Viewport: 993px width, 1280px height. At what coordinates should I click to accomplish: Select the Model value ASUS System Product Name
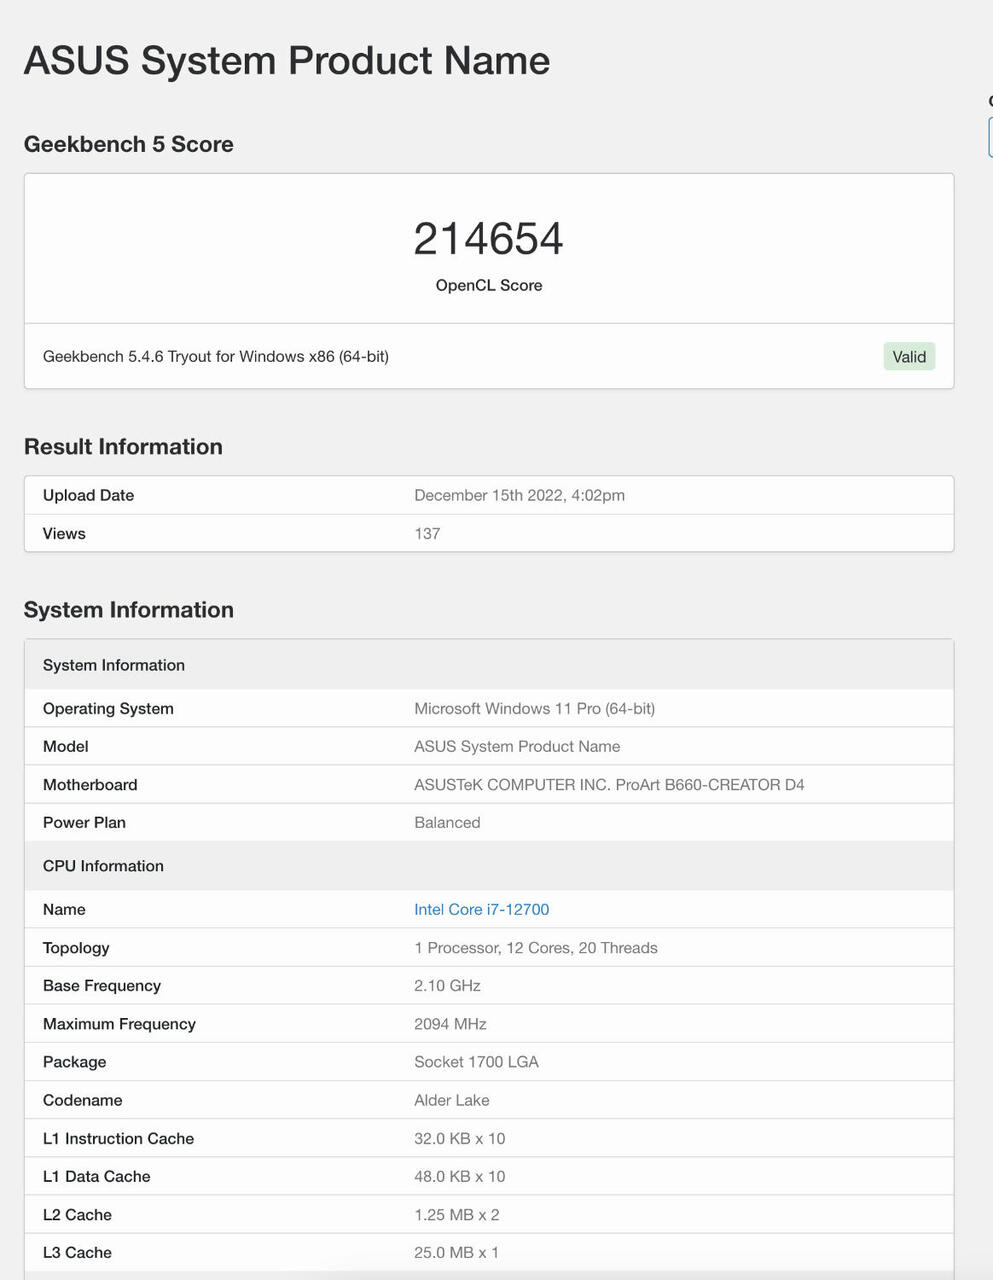pos(517,746)
